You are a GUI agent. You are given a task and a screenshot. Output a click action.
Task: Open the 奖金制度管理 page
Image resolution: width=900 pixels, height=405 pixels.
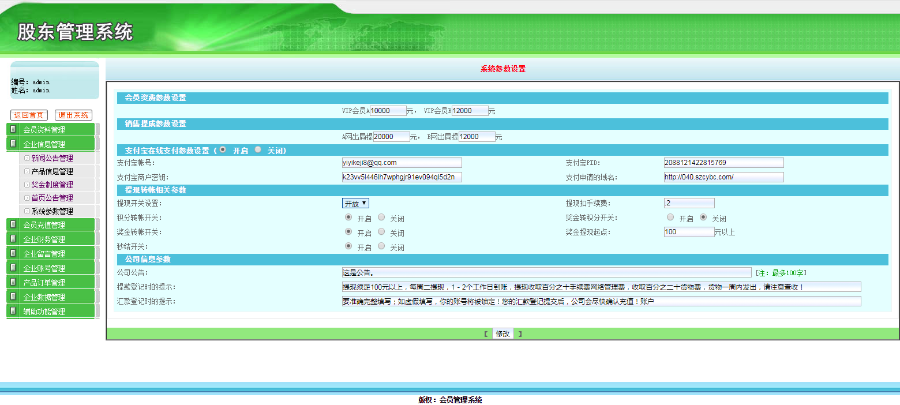pos(52,185)
